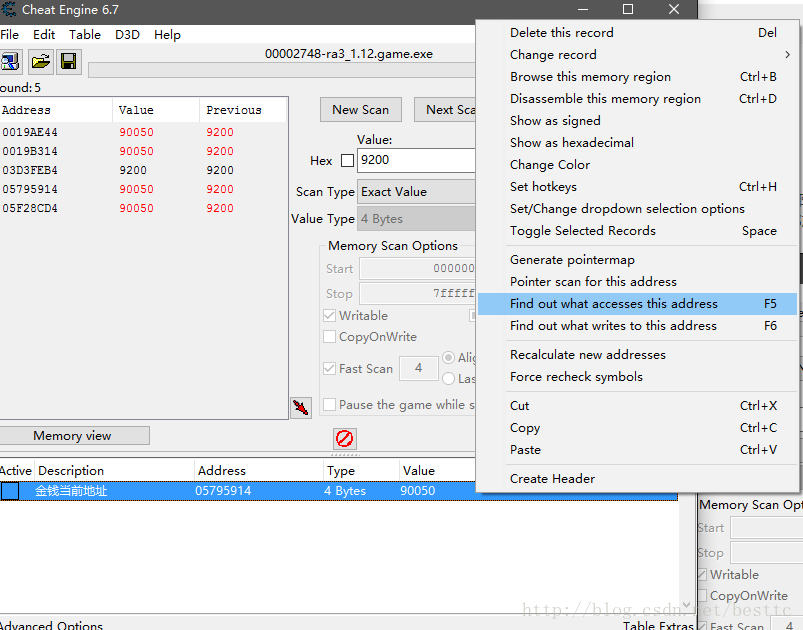Choose Show as signed

[637, 121]
